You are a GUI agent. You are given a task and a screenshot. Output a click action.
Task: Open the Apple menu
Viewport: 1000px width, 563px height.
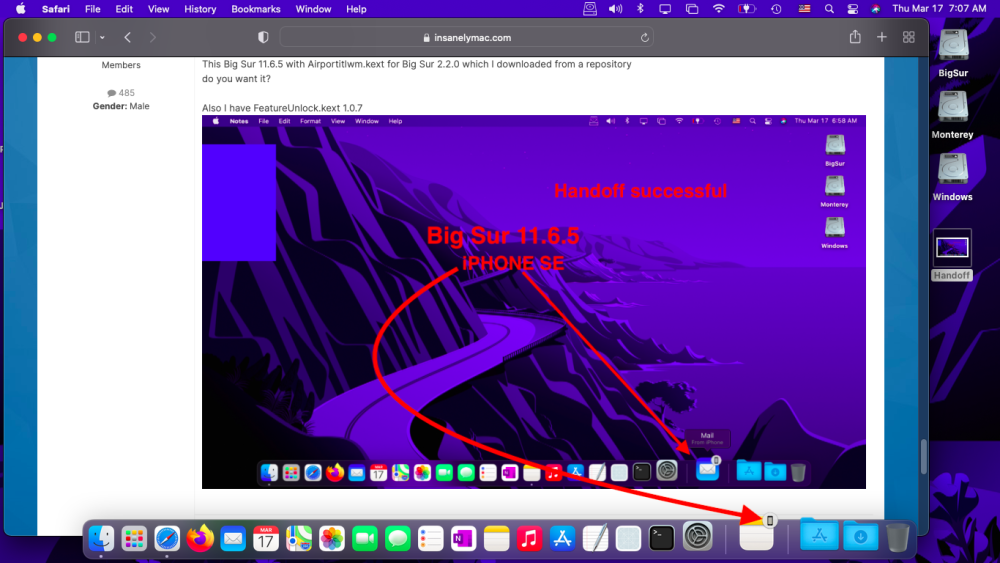click(x=20, y=9)
